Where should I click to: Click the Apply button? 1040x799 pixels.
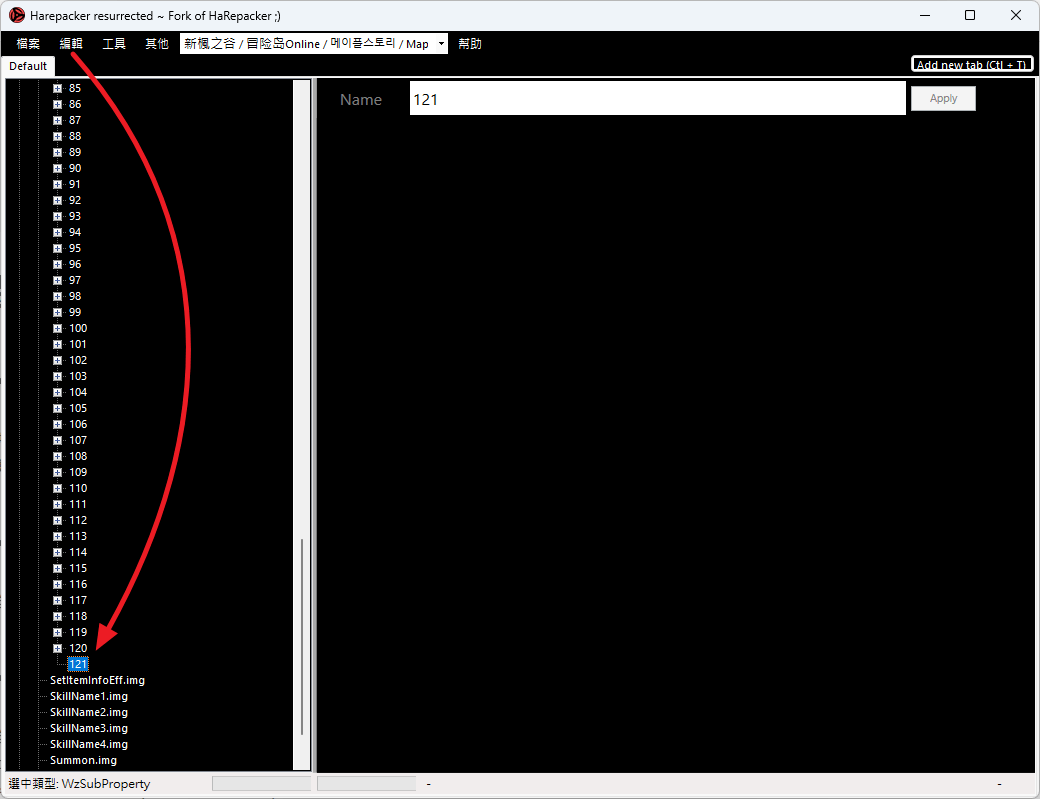click(942, 99)
